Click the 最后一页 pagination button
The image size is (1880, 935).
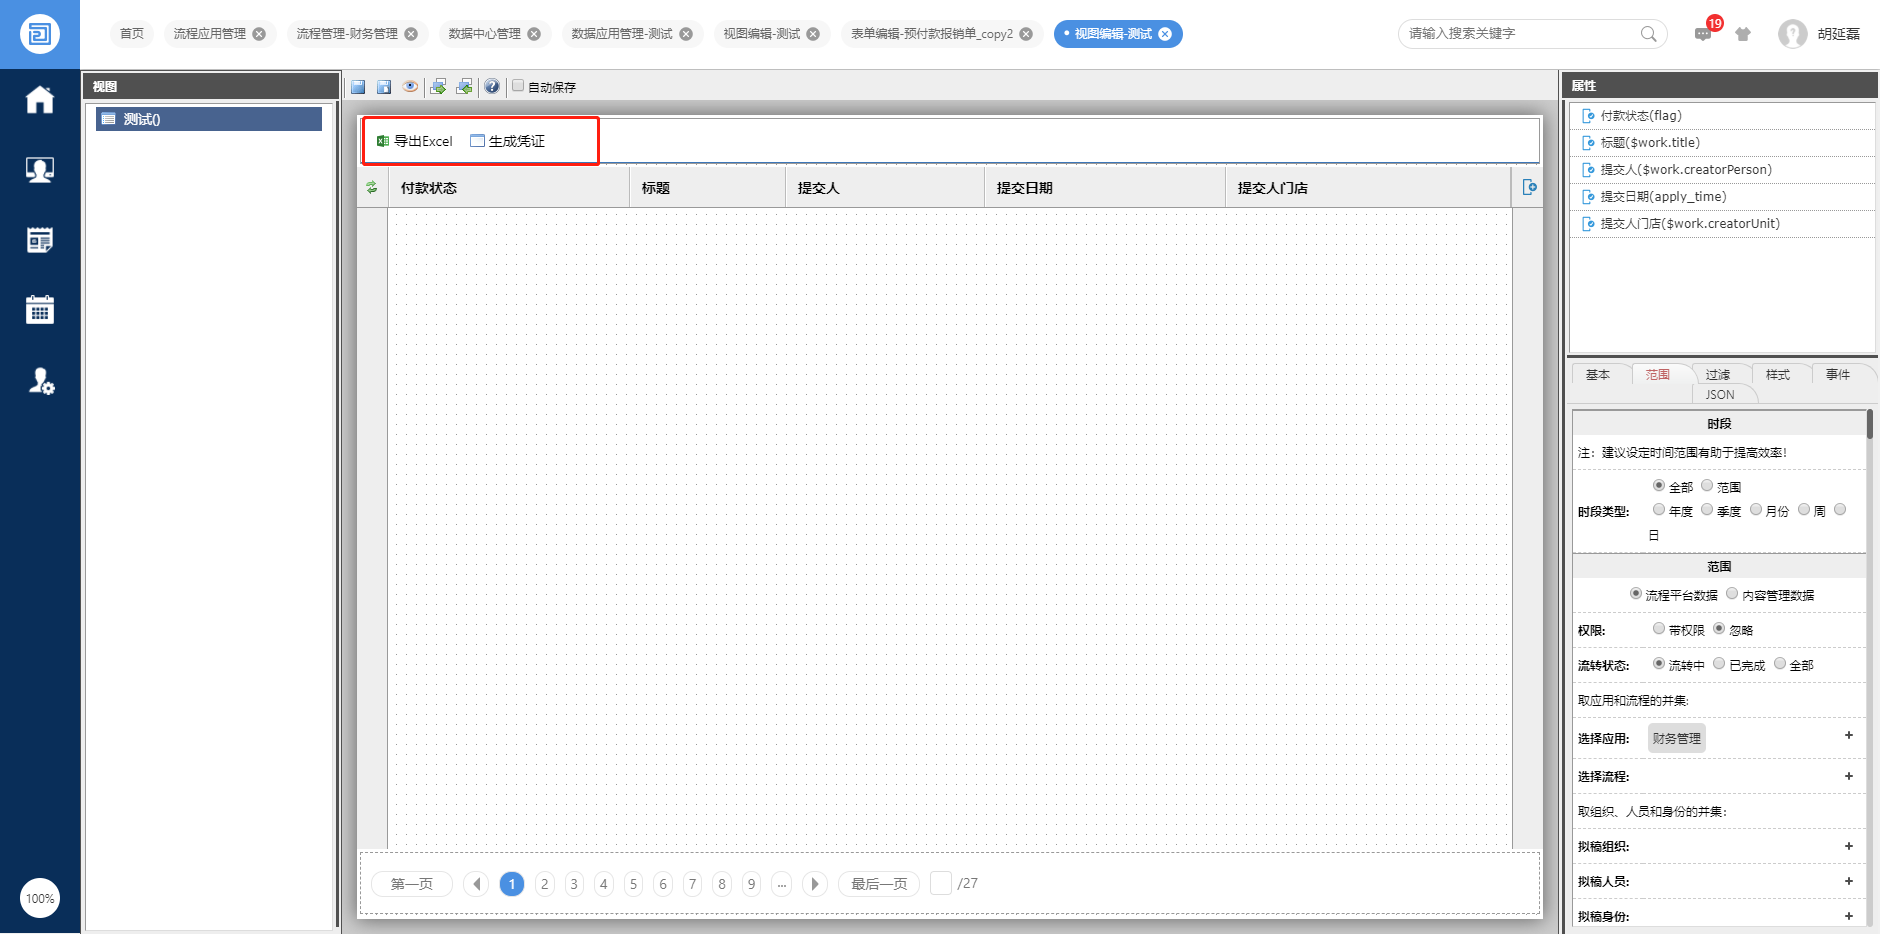(879, 884)
